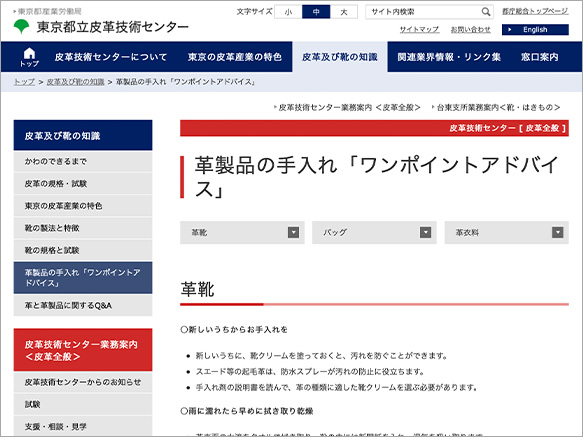Open sidebar 東京の皮革産業の特色 item

pos(83,206)
